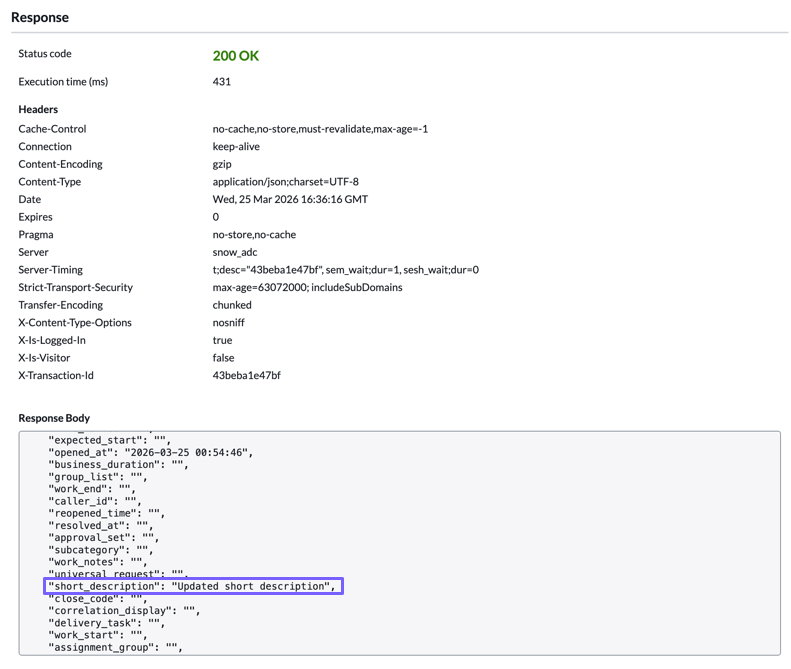Select the Cache-Control header name
This screenshot has width=791, height=669.
52,129
